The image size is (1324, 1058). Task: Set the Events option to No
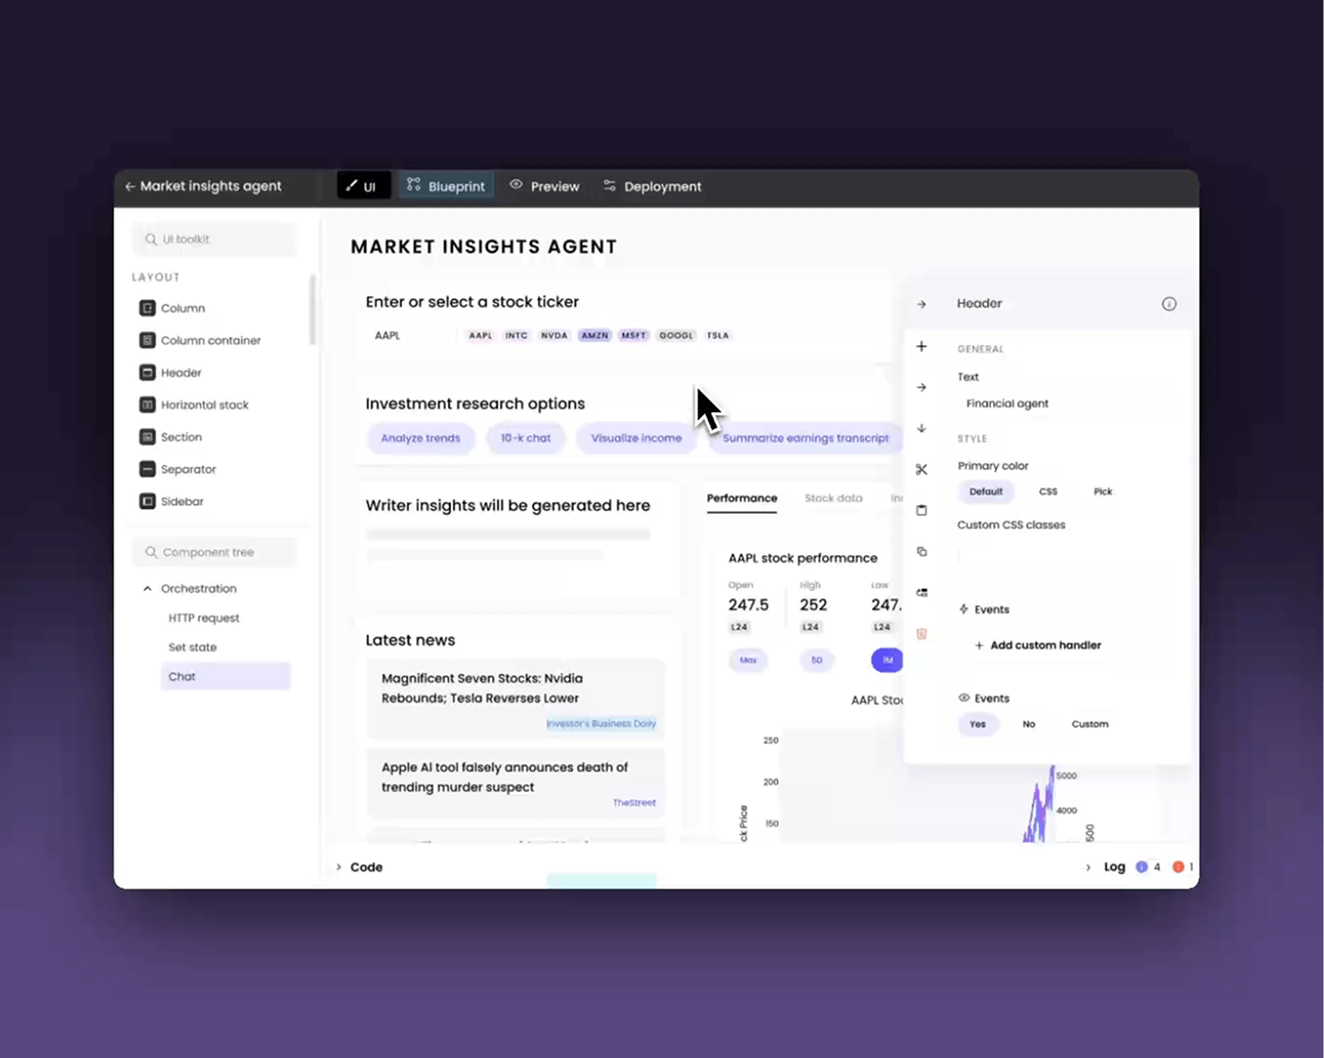(1028, 723)
